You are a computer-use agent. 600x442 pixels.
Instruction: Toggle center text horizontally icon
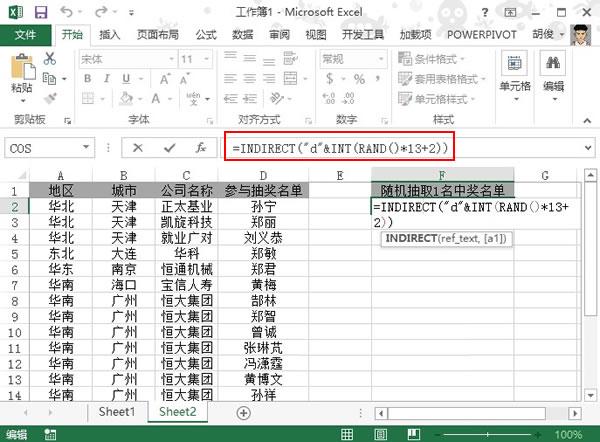pos(249,79)
